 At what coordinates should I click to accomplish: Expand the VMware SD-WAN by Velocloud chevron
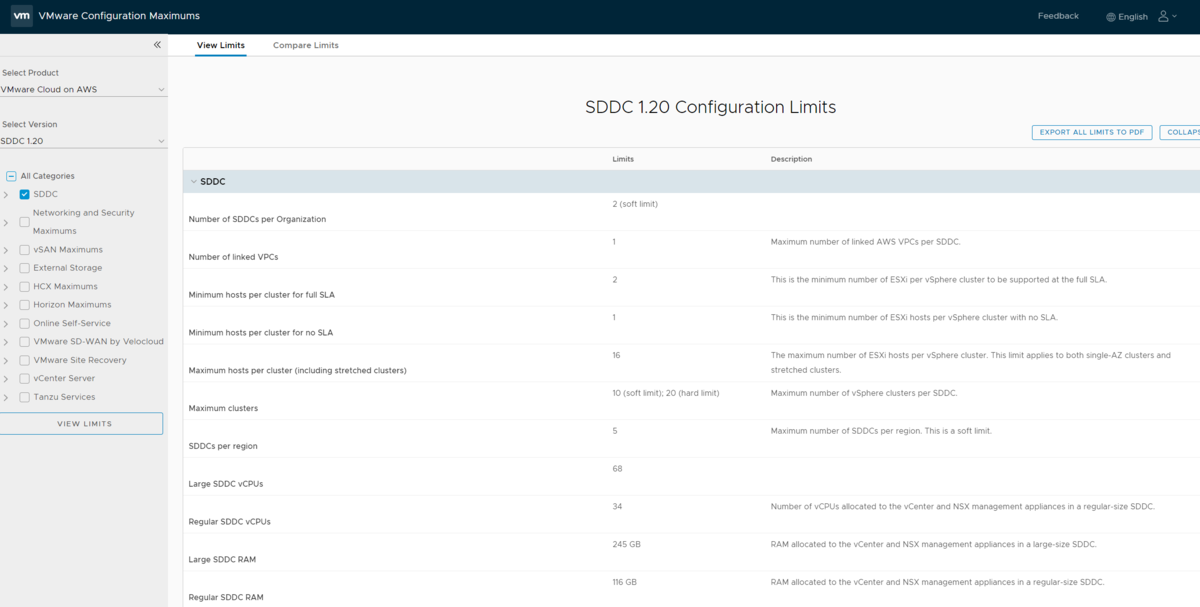pyautogui.click(x=6, y=342)
